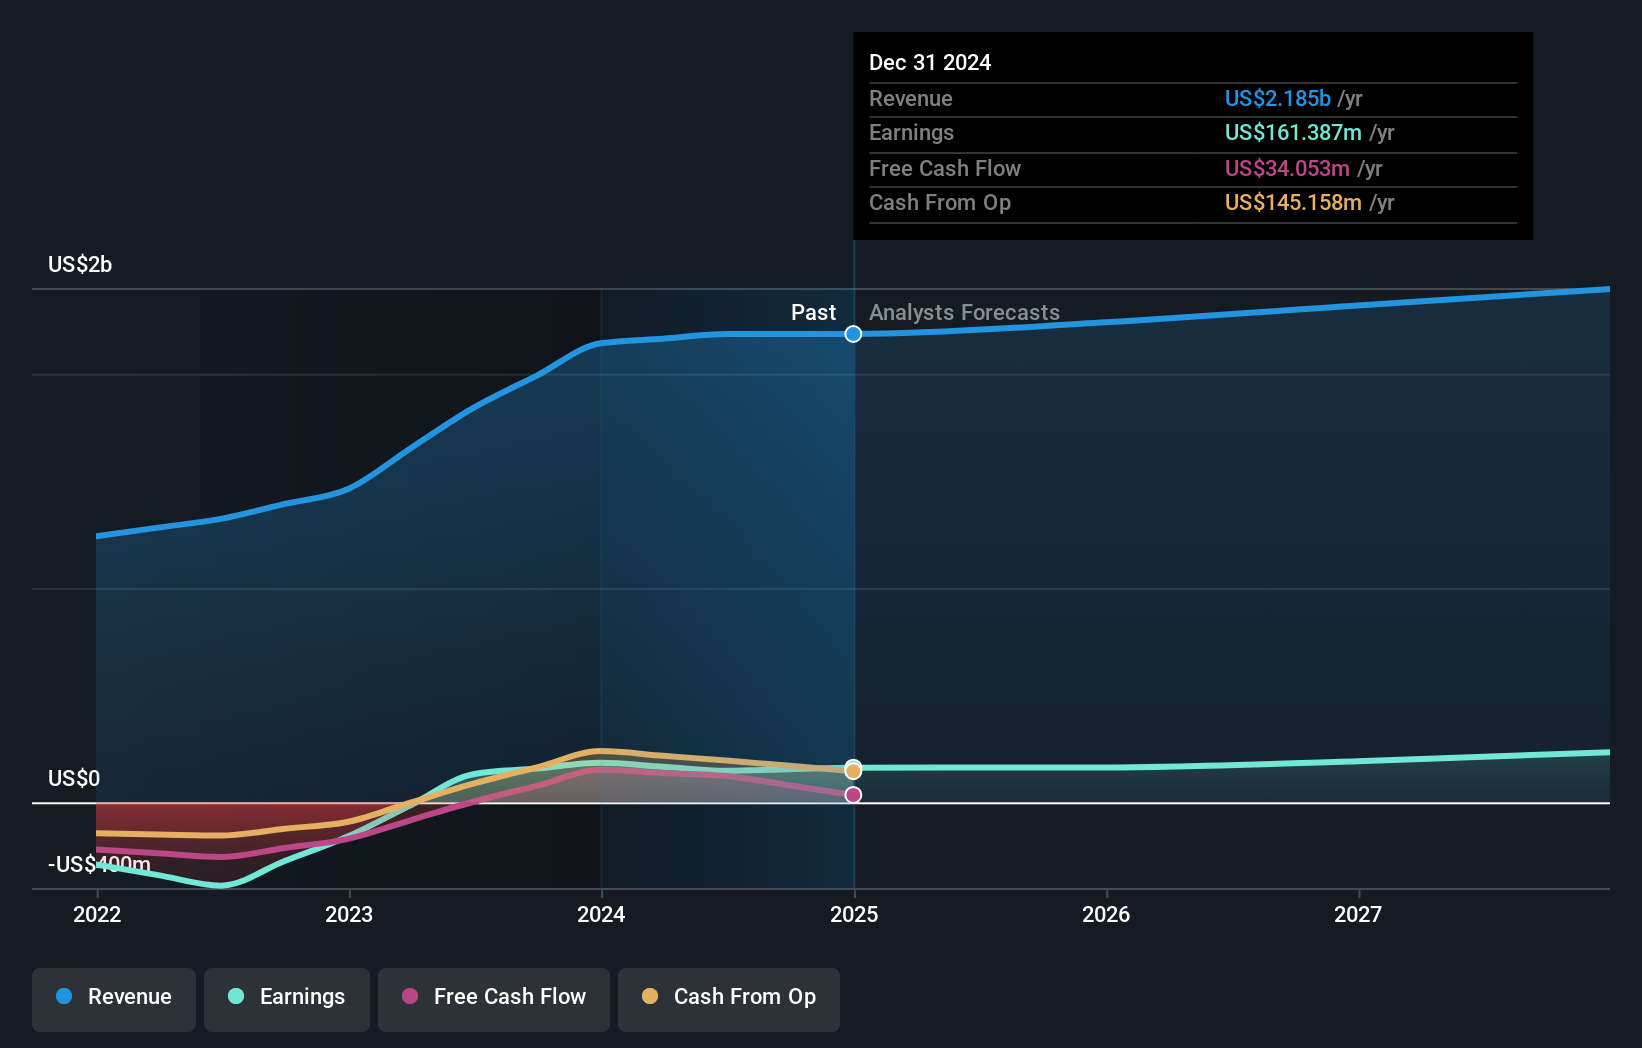
Task: Select the orange Cash From Op legend dot
Action: 650,997
